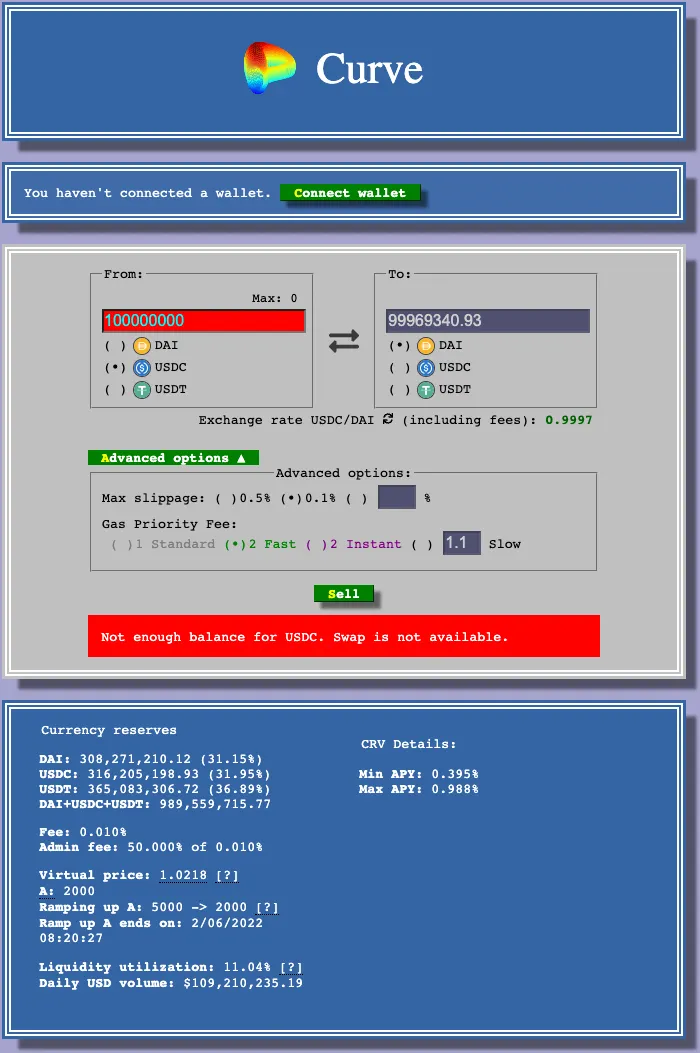Click the USDC coin icon under To
This screenshot has height=1053, width=700.
pyautogui.click(x=426, y=368)
